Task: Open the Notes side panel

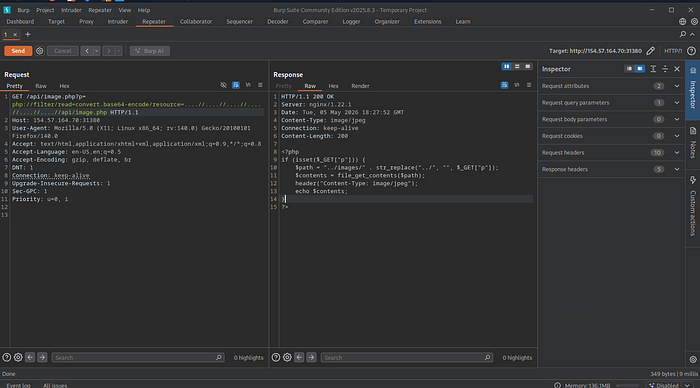Action: [x=693, y=143]
